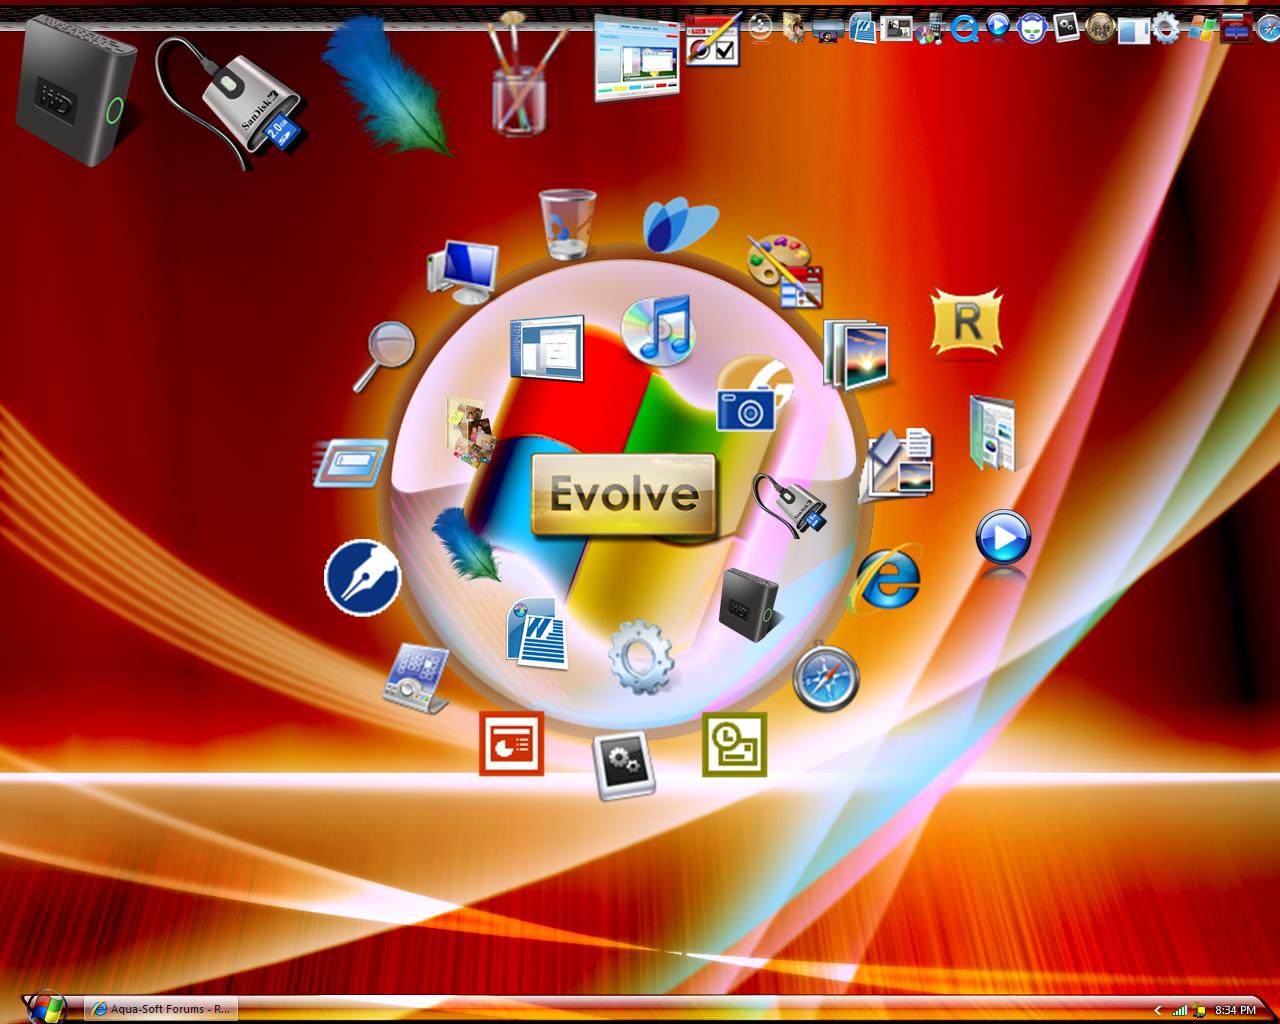Image resolution: width=1280 pixels, height=1024 pixels.
Task: Open the Recycle Bin on the ring
Action: [x=567, y=224]
